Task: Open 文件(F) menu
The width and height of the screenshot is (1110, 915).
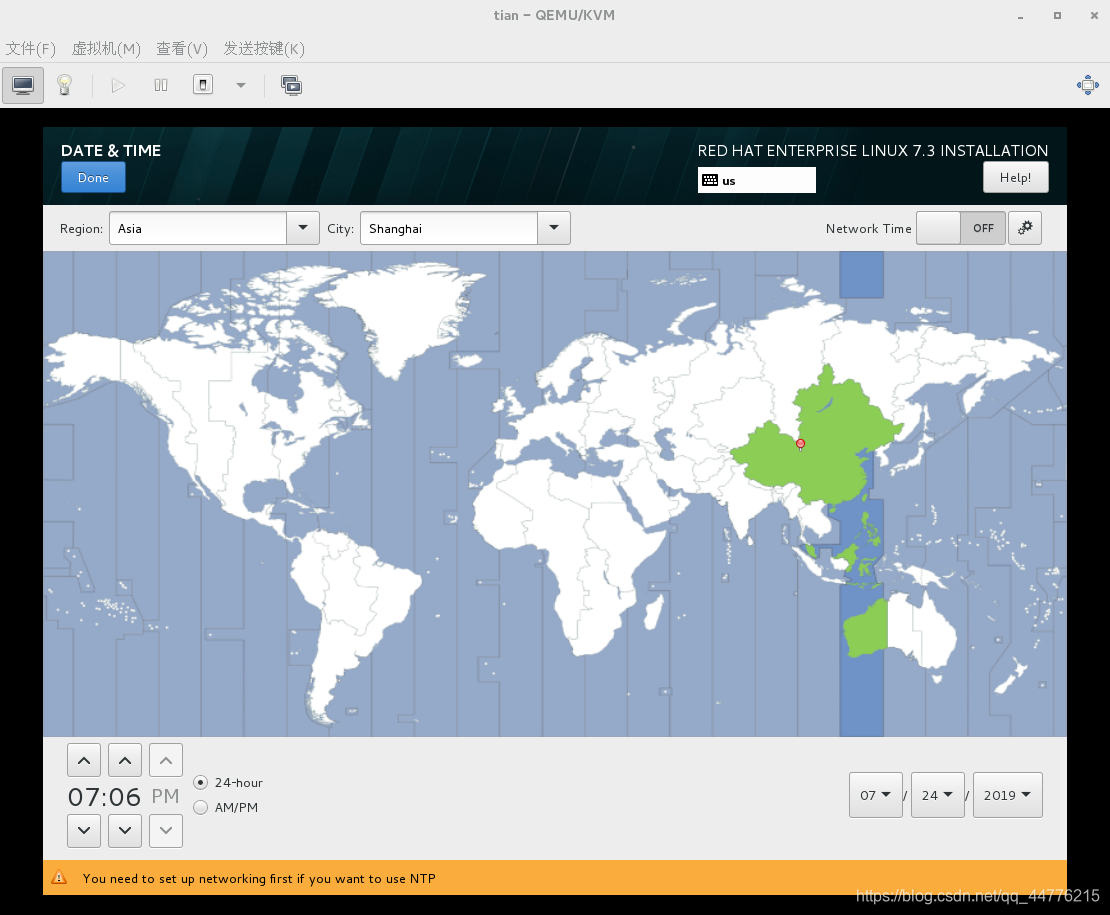Action: tap(30, 48)
